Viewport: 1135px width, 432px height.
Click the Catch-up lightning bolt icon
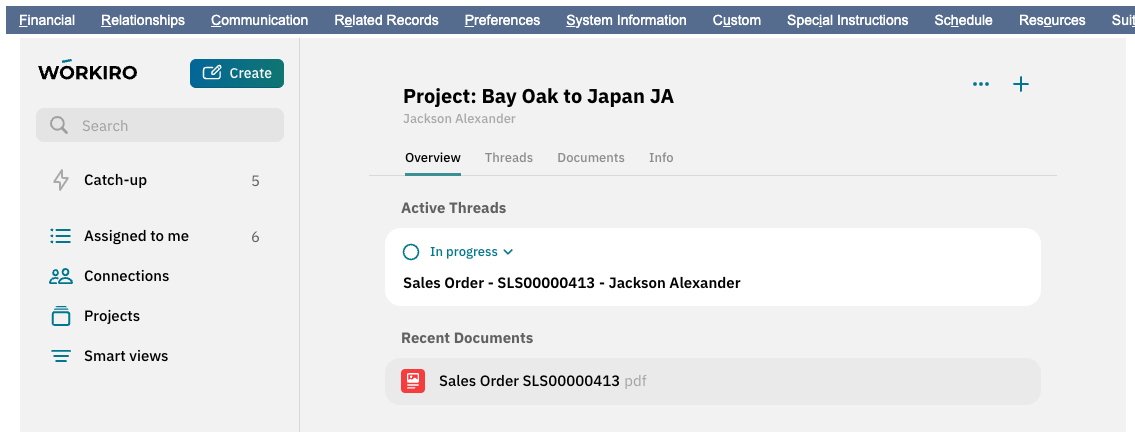tap(61, 180)
